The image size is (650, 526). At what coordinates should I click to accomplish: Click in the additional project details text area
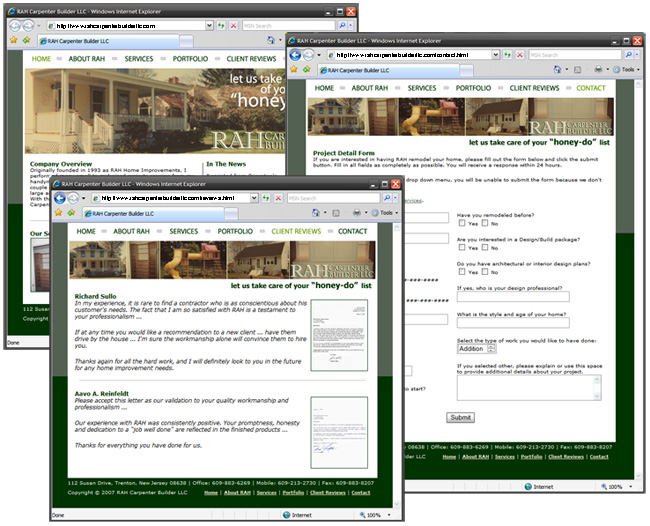[529, 388]
